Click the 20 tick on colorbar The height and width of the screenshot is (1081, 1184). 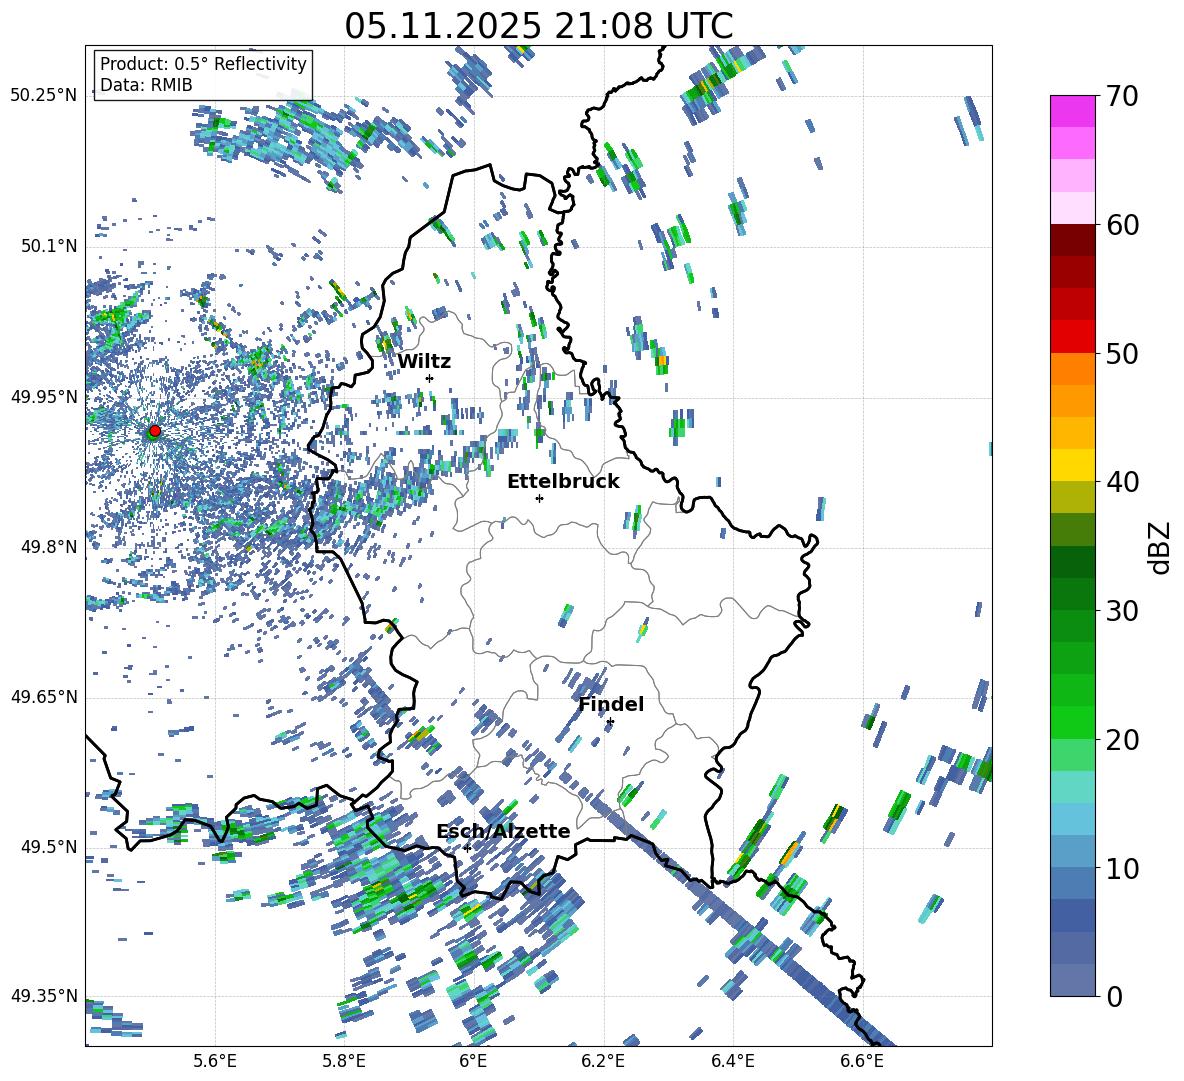coord(1122,740)
